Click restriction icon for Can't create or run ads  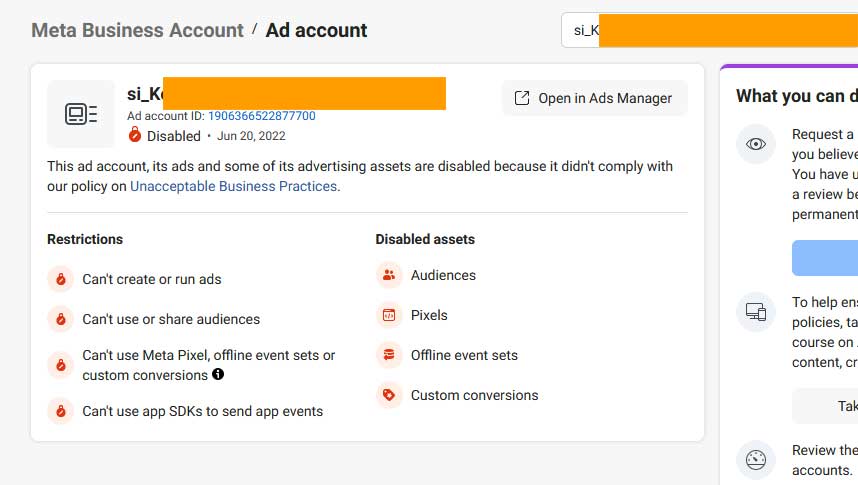point(61,279)
